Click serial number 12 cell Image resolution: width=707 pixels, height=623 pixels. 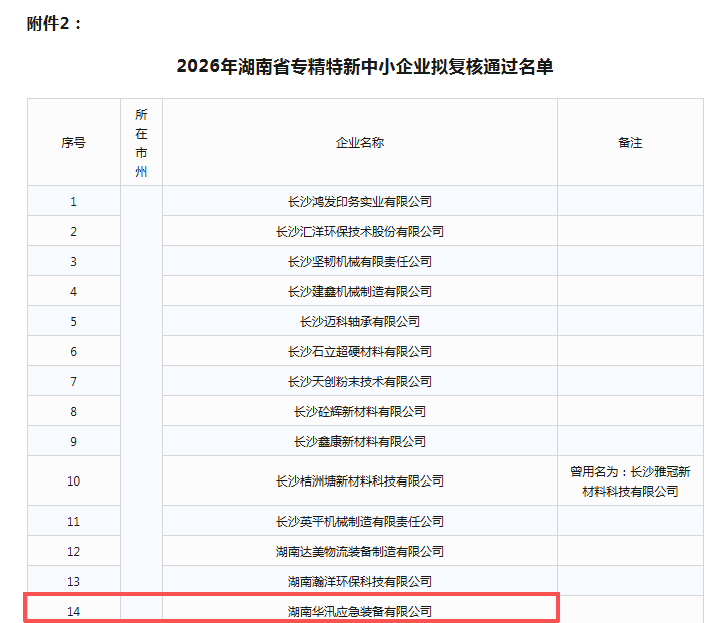73,551
